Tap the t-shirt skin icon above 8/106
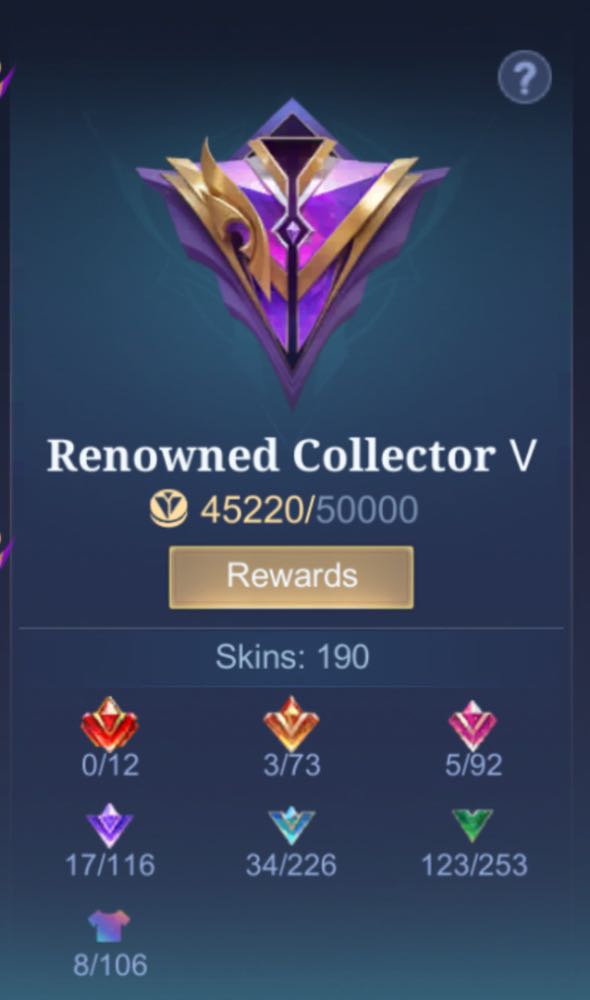This screenshot has width=590, height=1000. pyautogui.click(x=109, y=926)
